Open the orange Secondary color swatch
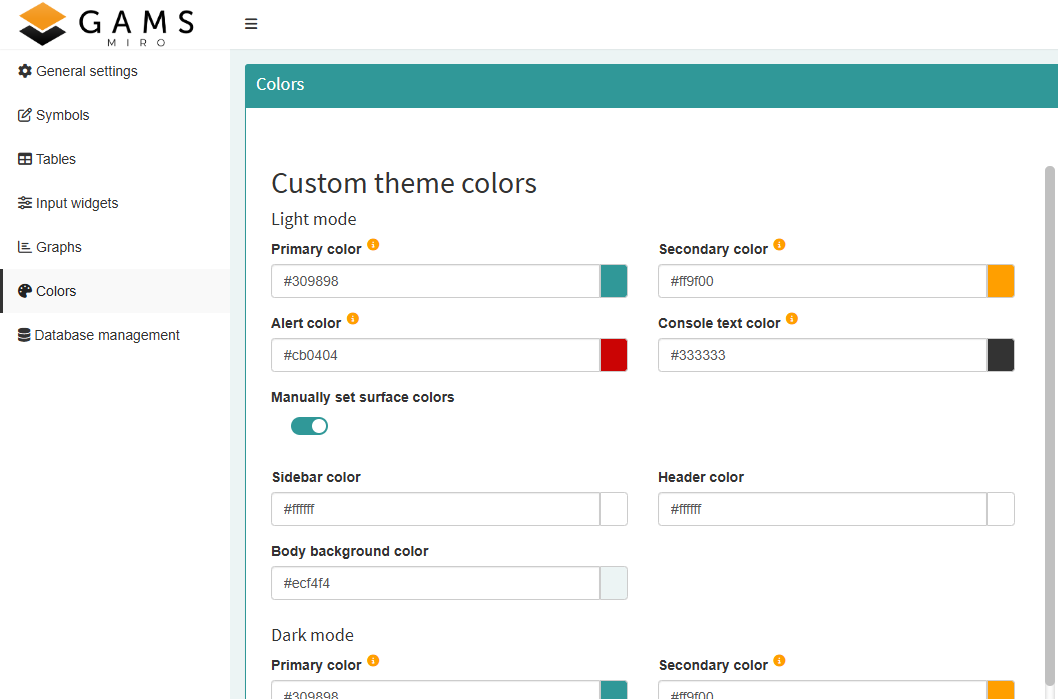The image size is (1058, 699). click(1001, 281)
